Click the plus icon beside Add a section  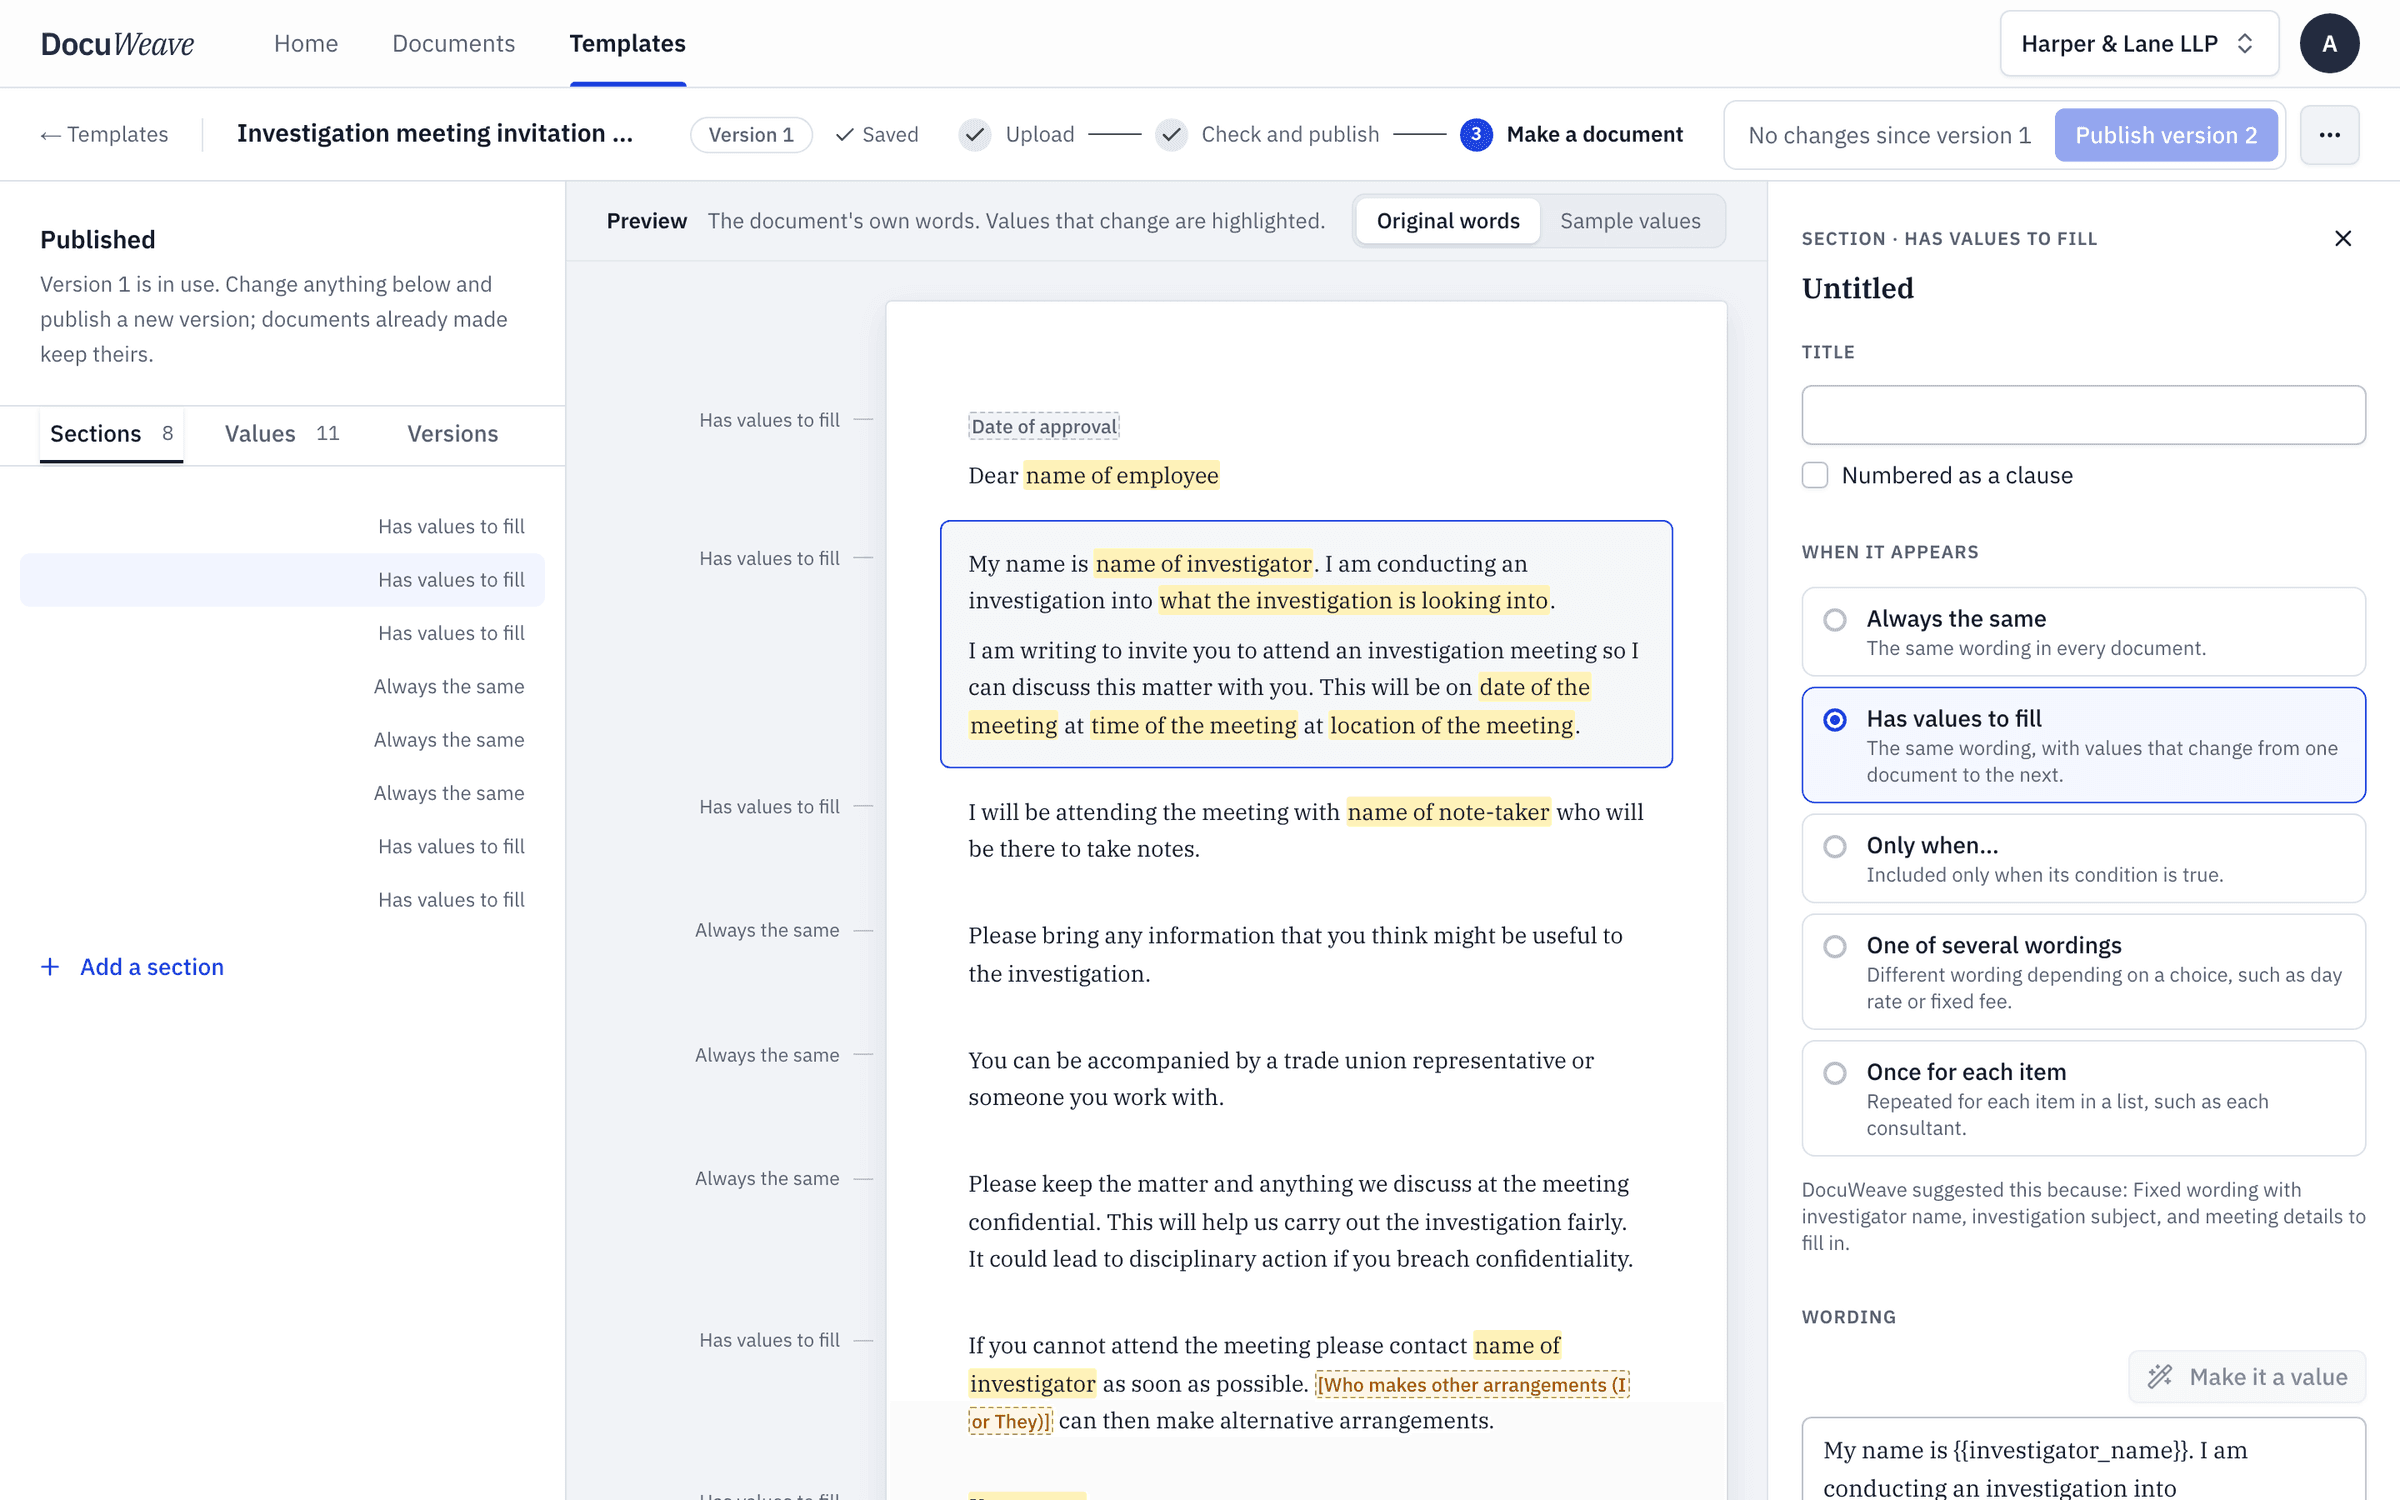[50, 967]
